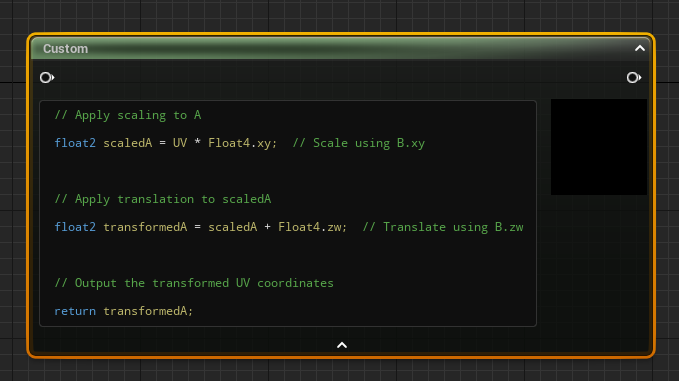This screenshot has height=381, width=679.
Task: Click the 'transformedA' variable in its float2 declaration
Action: (x=145, y=227)
